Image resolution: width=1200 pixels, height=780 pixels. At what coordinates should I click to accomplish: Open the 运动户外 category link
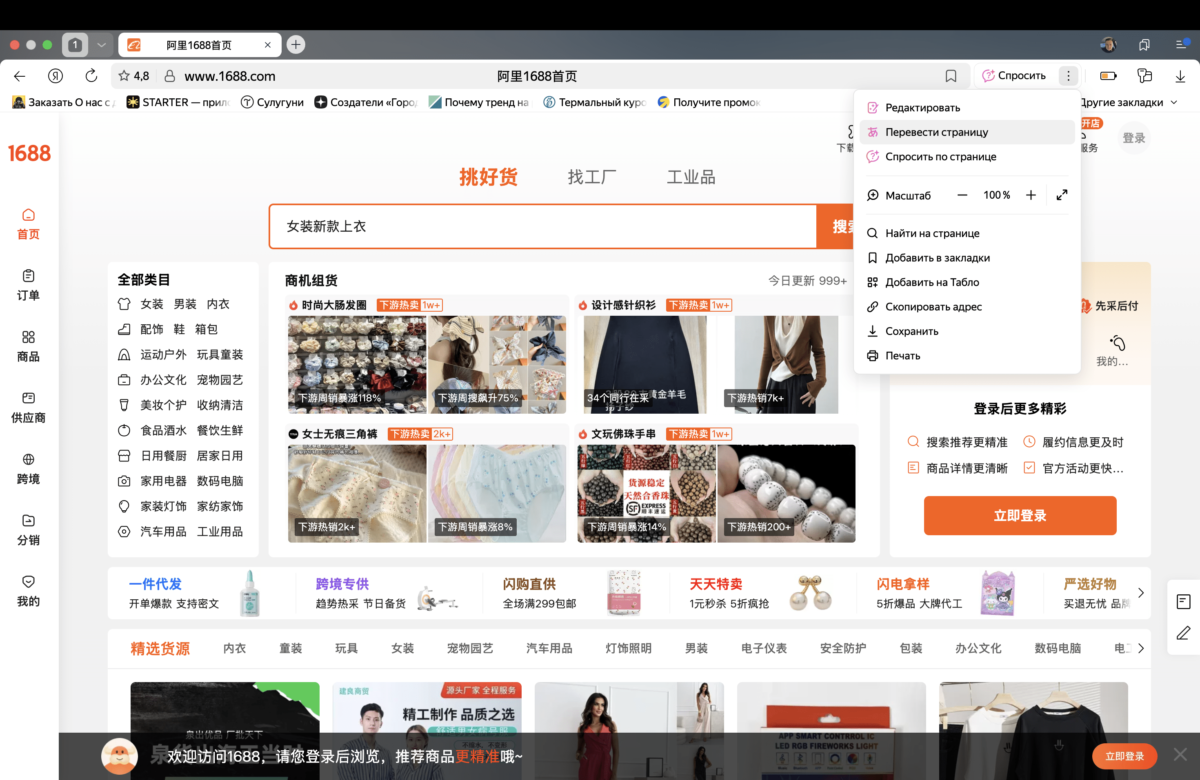coord(163,355)
